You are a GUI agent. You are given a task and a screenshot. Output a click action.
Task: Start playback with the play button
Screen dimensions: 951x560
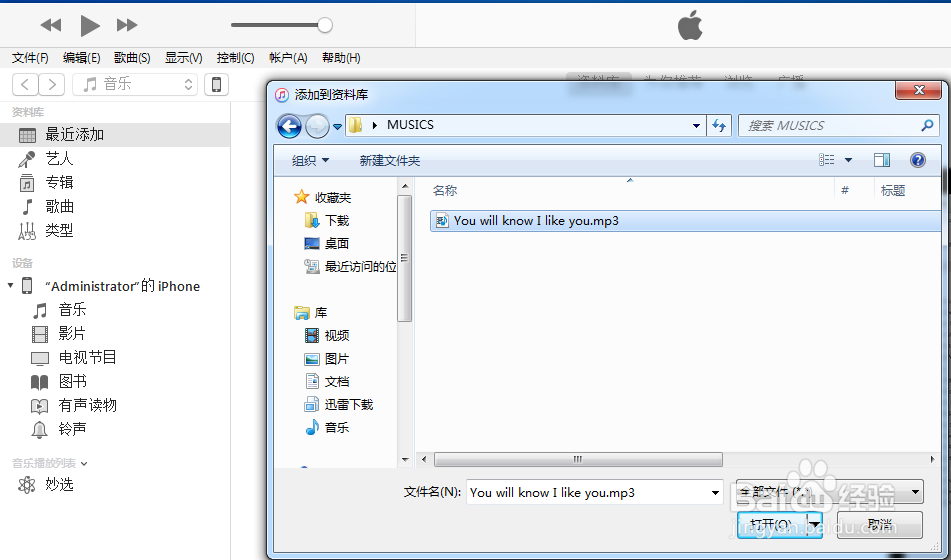pyautogui.click(x=90, y=25)
